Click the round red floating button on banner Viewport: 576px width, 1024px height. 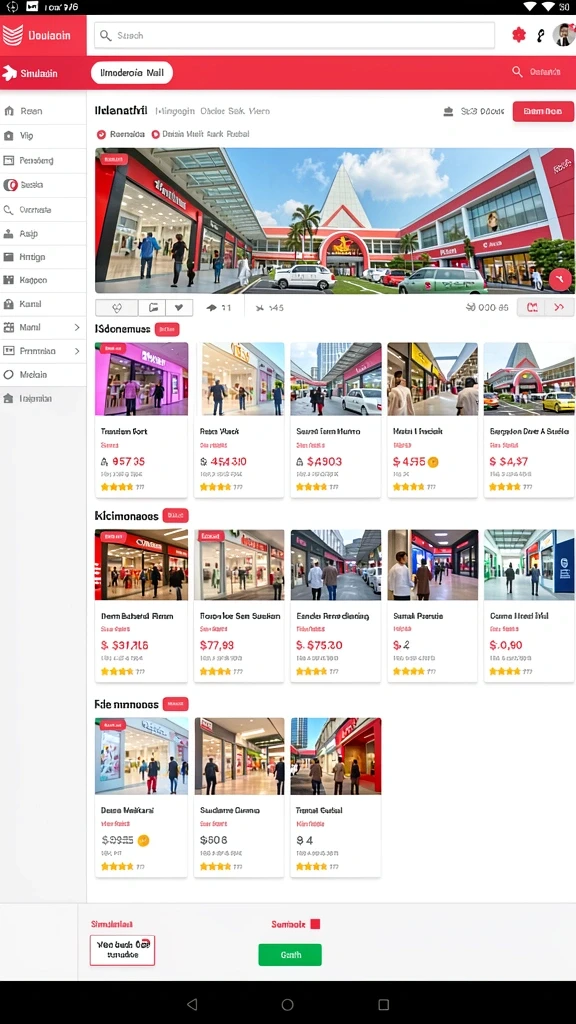point(560,280)
